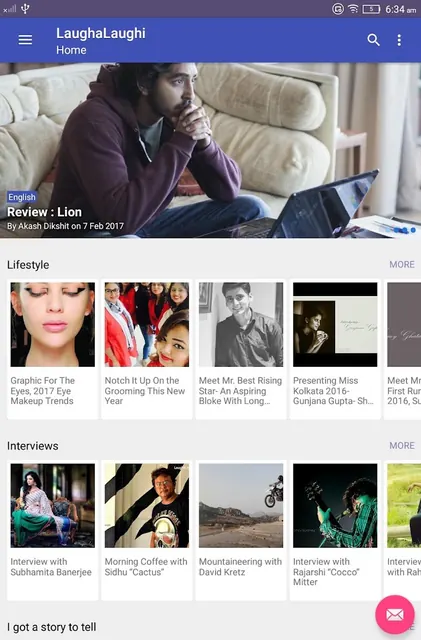Click the author line 'By Akash Dikshit'

(x=65, y=226)
